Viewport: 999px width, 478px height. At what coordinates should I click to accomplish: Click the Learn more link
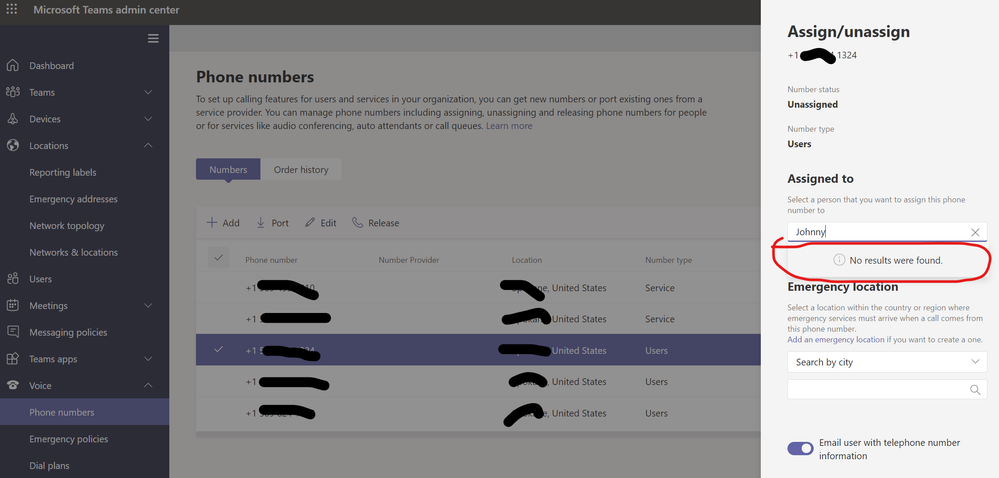coord(509,126)
